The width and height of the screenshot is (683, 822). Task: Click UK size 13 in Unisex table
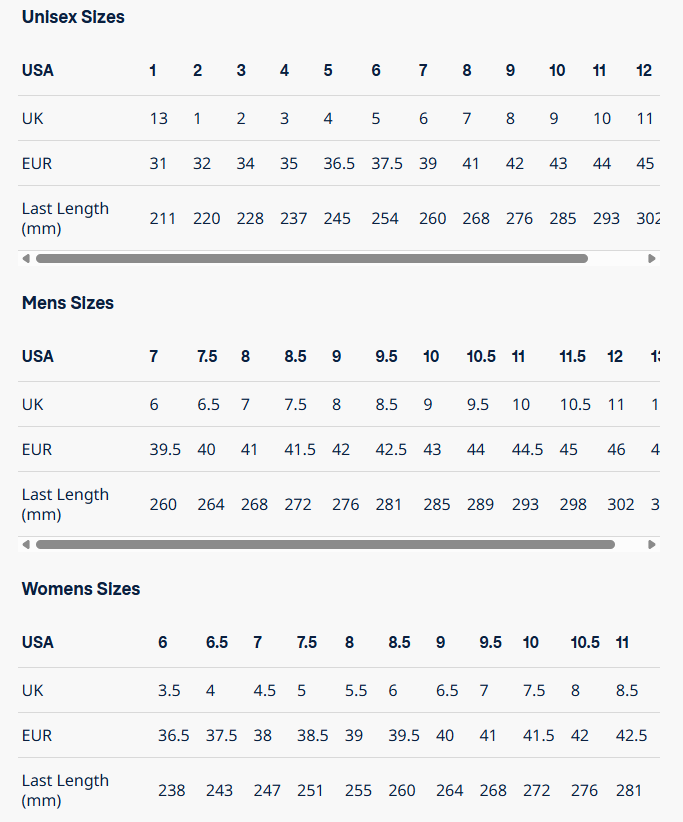point(159,118)
